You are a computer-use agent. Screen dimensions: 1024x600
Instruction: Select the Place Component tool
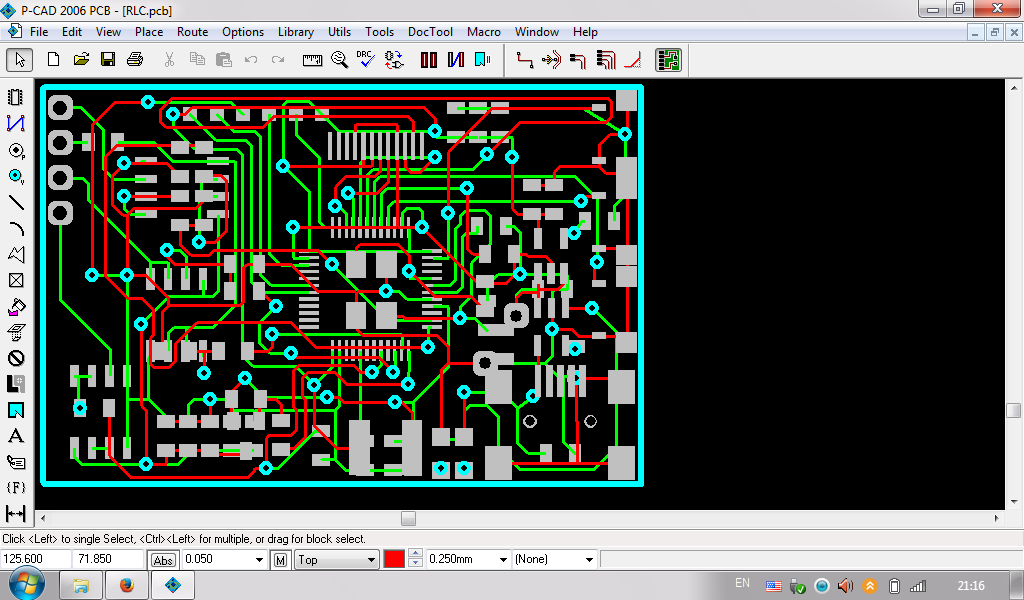16,97
